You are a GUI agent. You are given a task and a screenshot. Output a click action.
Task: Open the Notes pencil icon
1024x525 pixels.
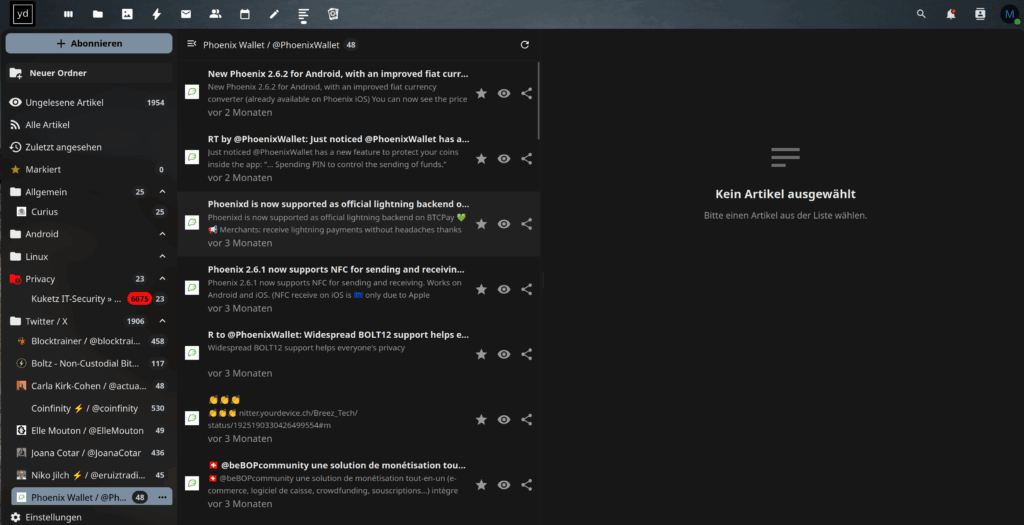coord(274,14)
